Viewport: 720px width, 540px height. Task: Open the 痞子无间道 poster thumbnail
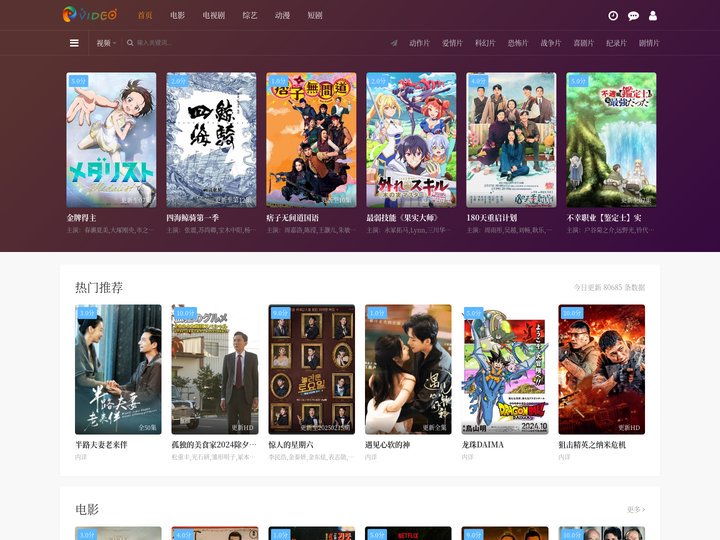click(x=311, y=140)
